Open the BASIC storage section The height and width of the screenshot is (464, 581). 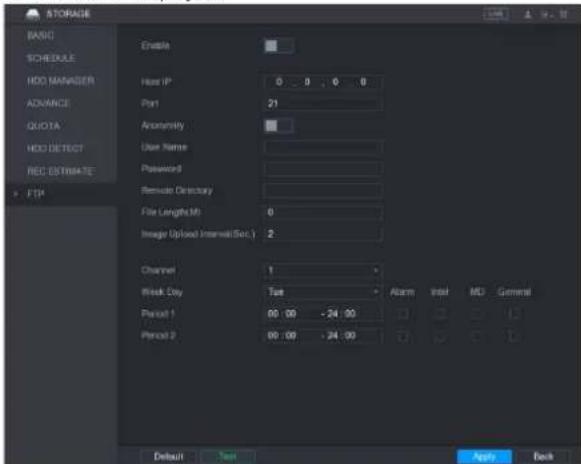point(41,36)
